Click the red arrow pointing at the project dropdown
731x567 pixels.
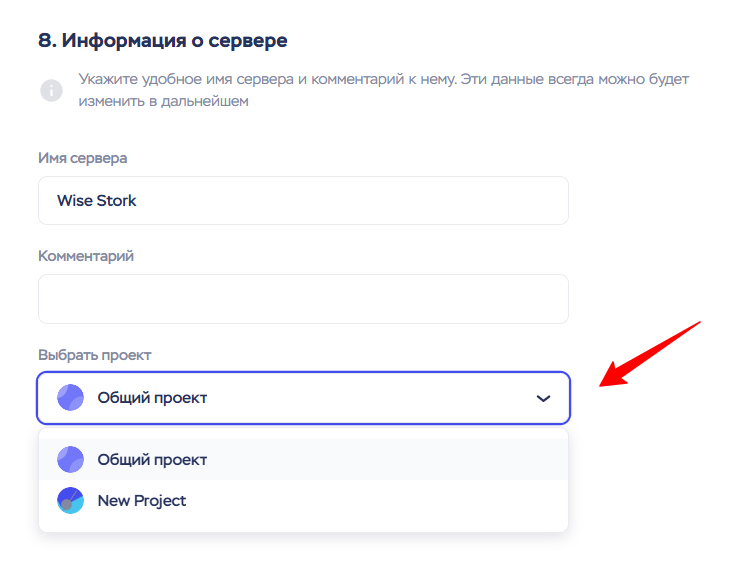[x=652, y=355]
